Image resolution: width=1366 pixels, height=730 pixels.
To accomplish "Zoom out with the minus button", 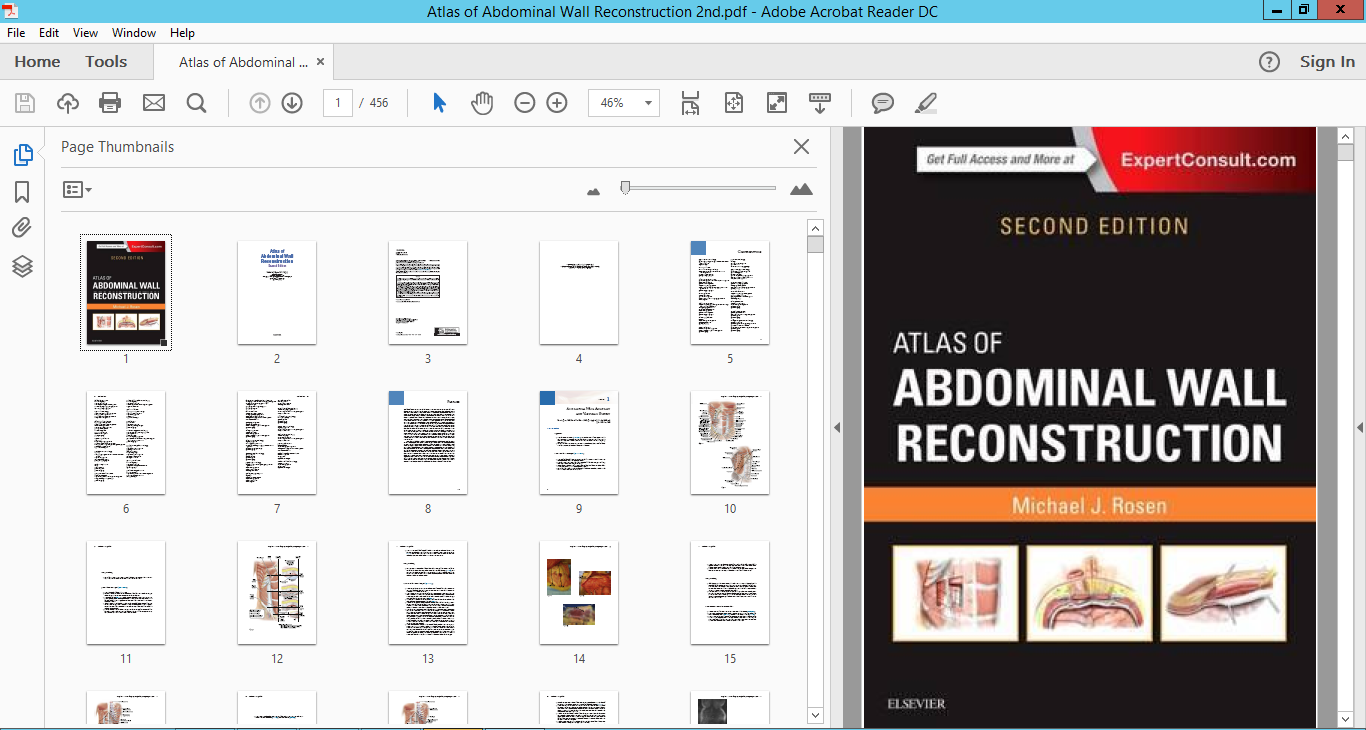I will coord(525,103).
